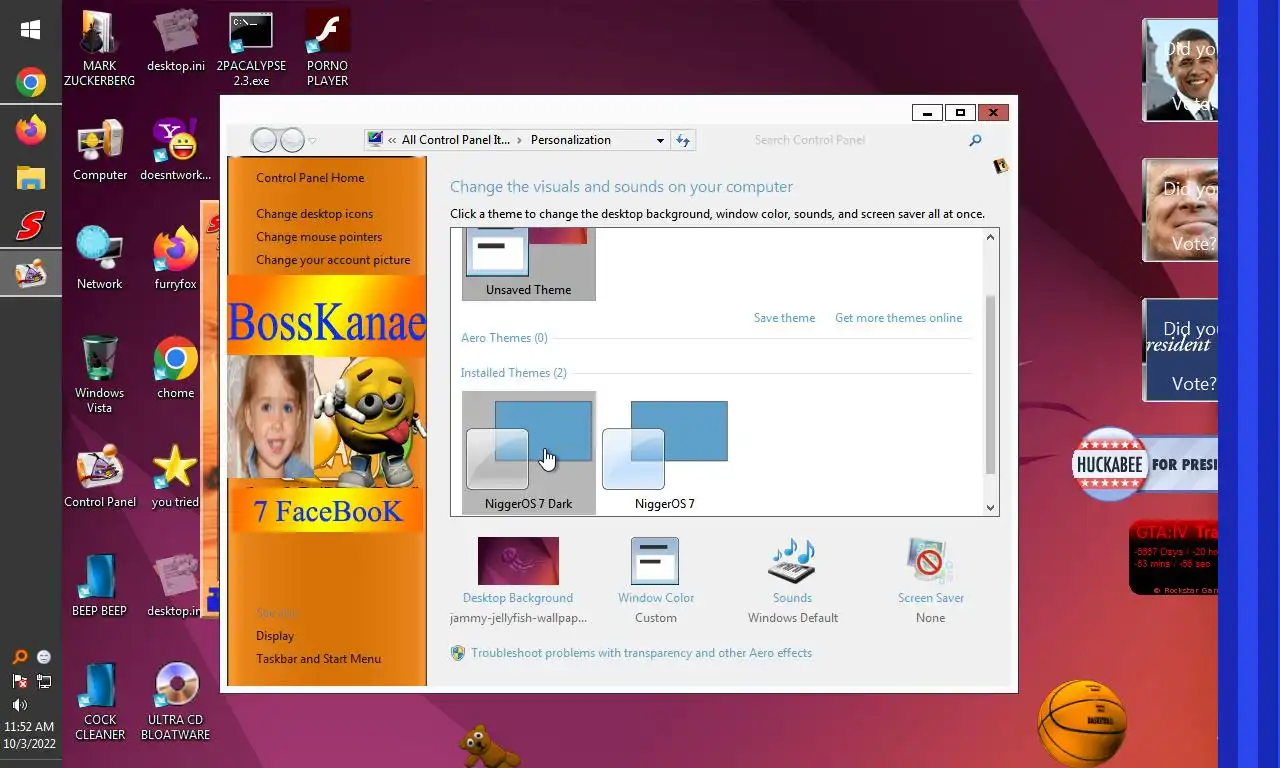Click the clock showing 11:52 AM
The width and height of the screenshot is (1280, 768).
(29, 727)
